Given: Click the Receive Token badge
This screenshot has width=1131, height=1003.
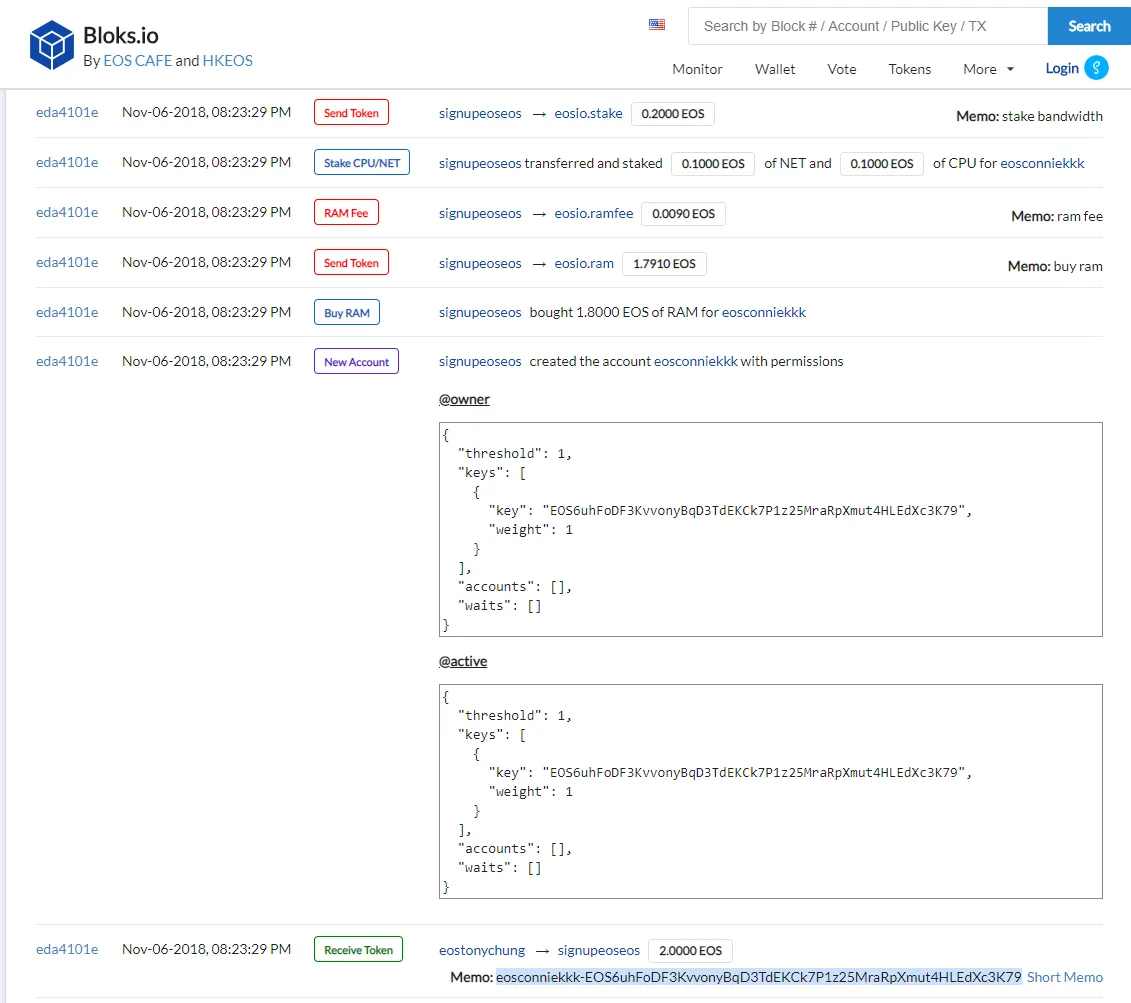Looking at the screenshot, I should [x=358, y=949].
